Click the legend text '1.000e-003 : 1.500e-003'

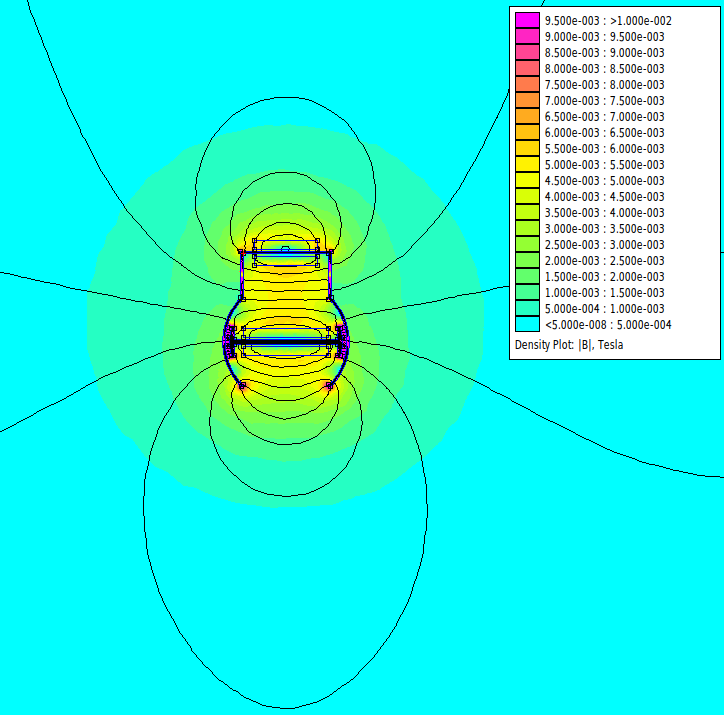pyautogui.click(x=604, y=293)
